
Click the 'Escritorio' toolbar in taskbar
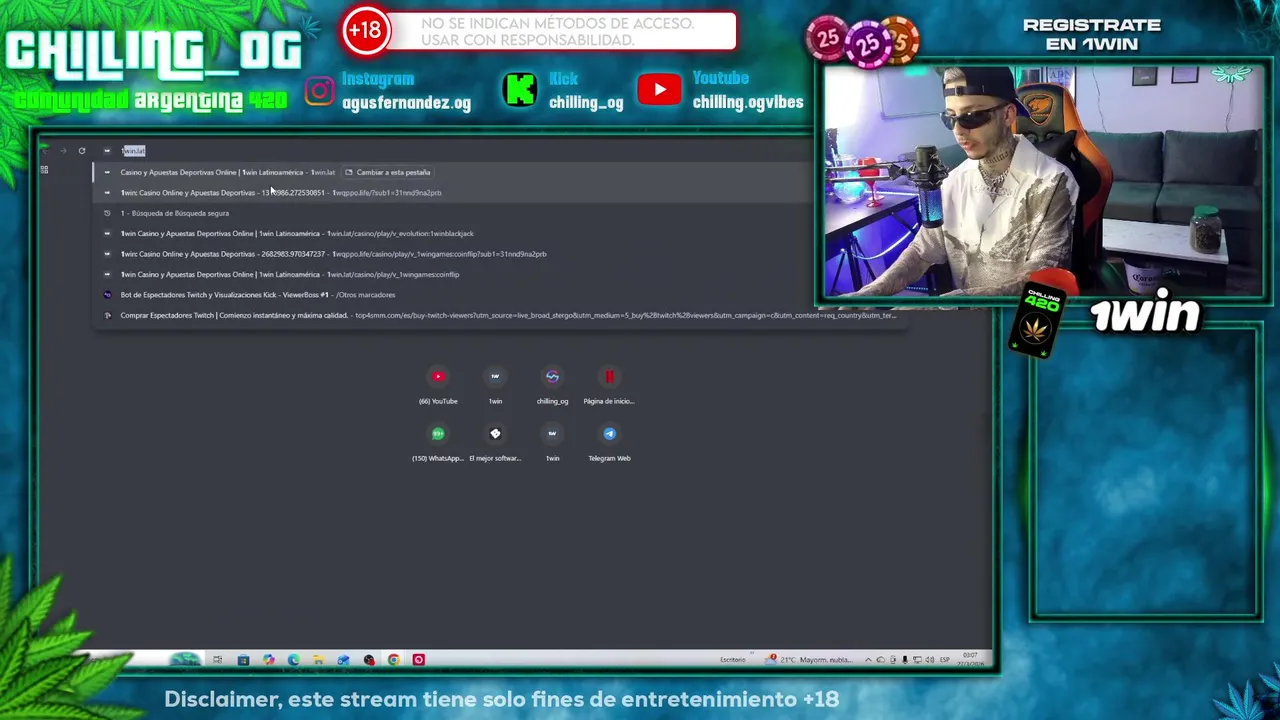(732, 660)
